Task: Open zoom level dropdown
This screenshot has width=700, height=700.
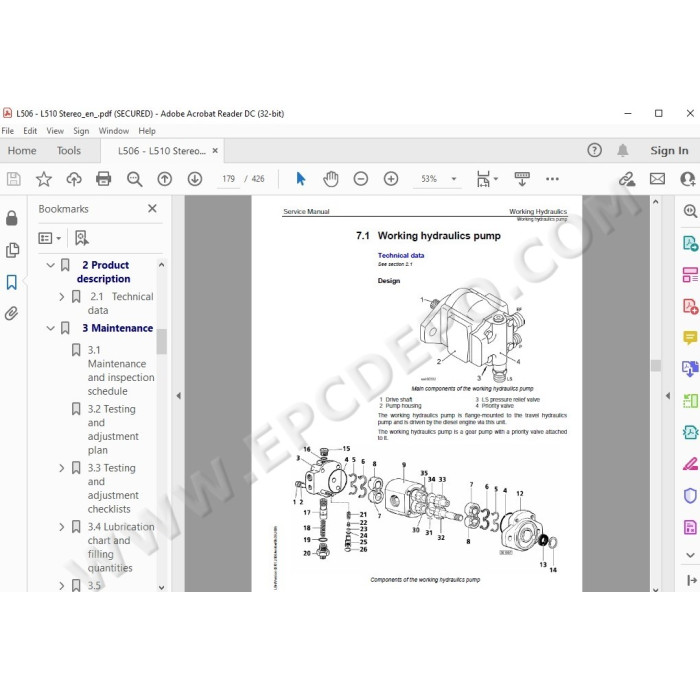Action: (454, 179)
